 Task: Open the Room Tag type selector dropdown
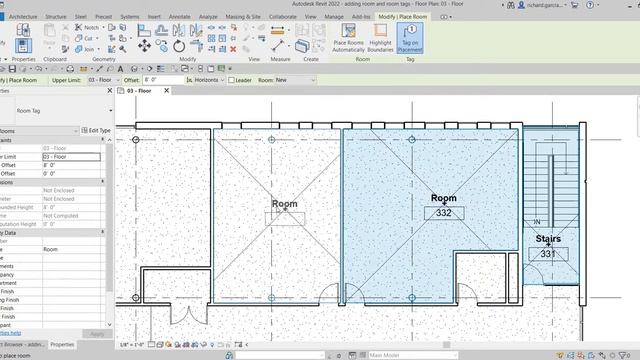111,111
